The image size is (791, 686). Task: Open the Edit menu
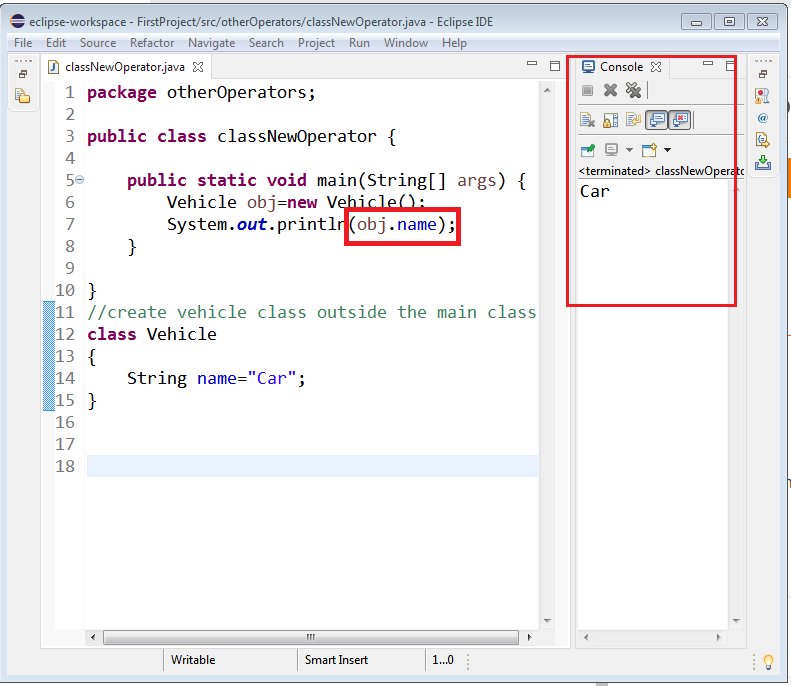(x=55, y=43)
